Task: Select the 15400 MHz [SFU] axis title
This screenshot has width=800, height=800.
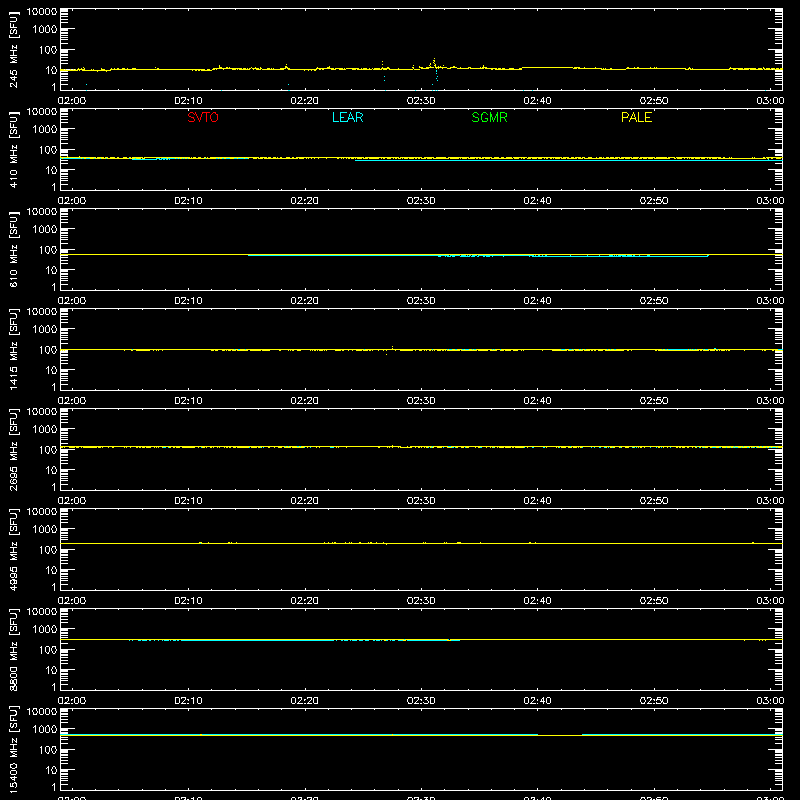Action: coord(13,749)
